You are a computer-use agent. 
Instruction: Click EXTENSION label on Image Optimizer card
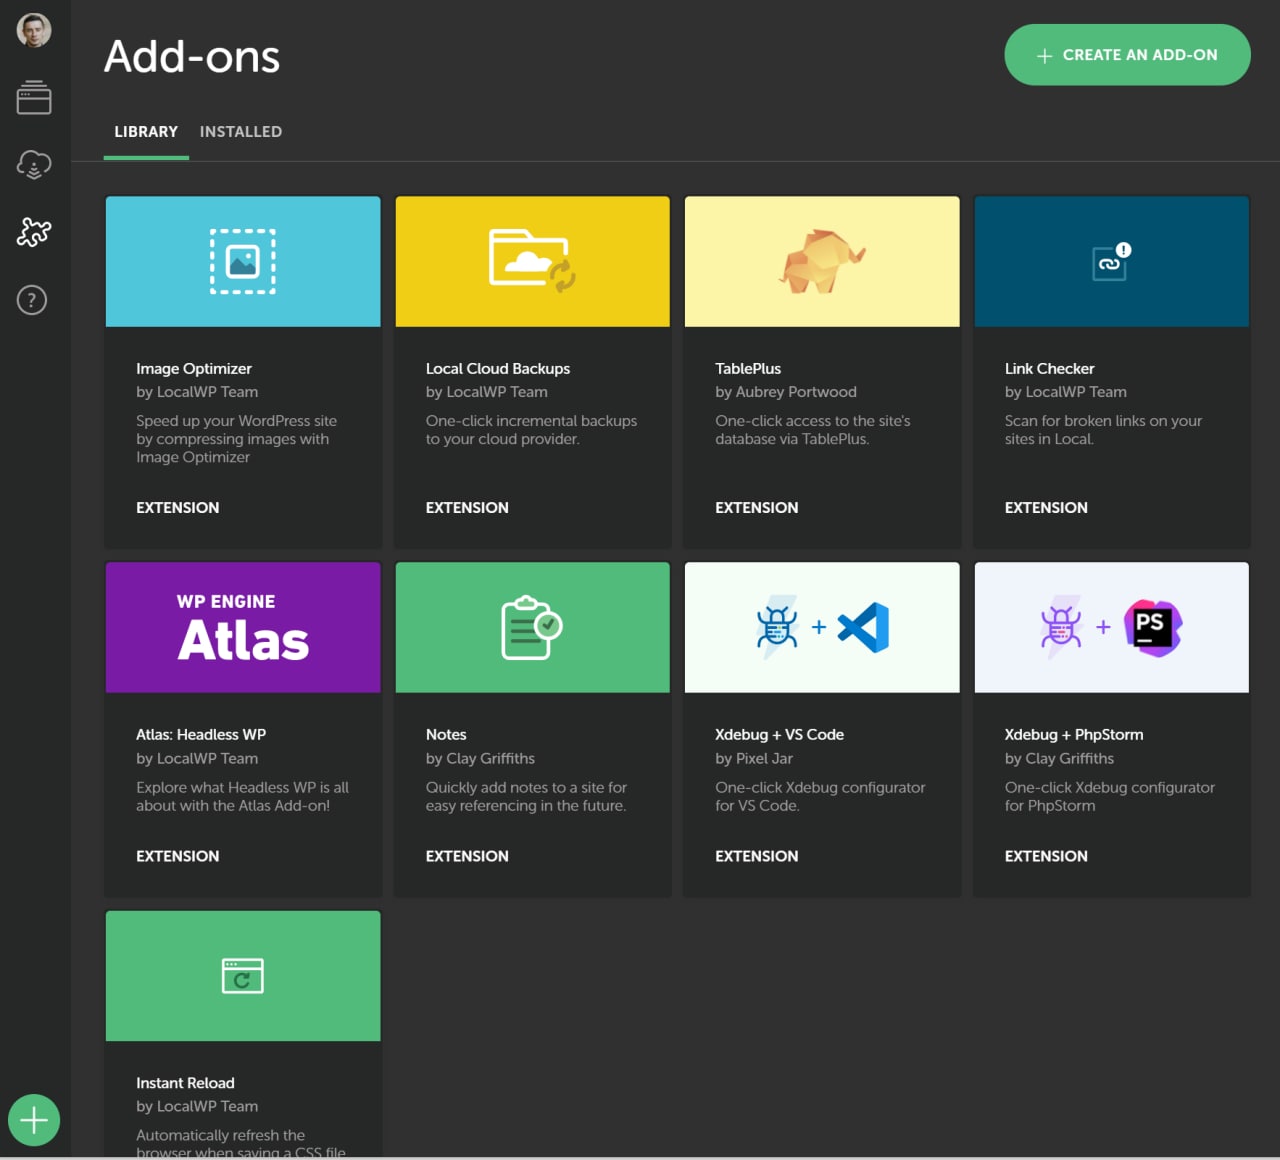coord(178,508)
